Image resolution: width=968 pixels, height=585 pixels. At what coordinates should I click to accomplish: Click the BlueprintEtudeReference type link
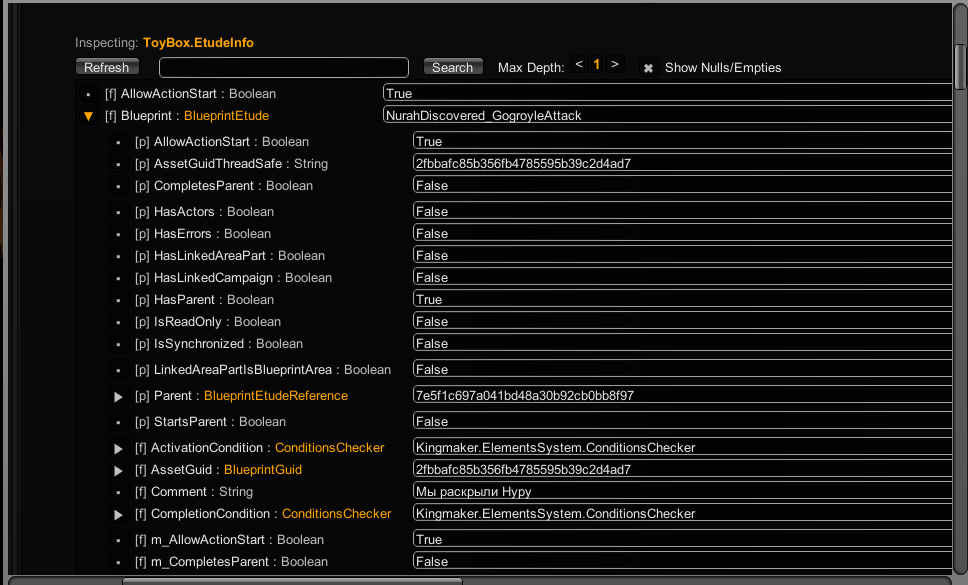[x=276, y=396]
